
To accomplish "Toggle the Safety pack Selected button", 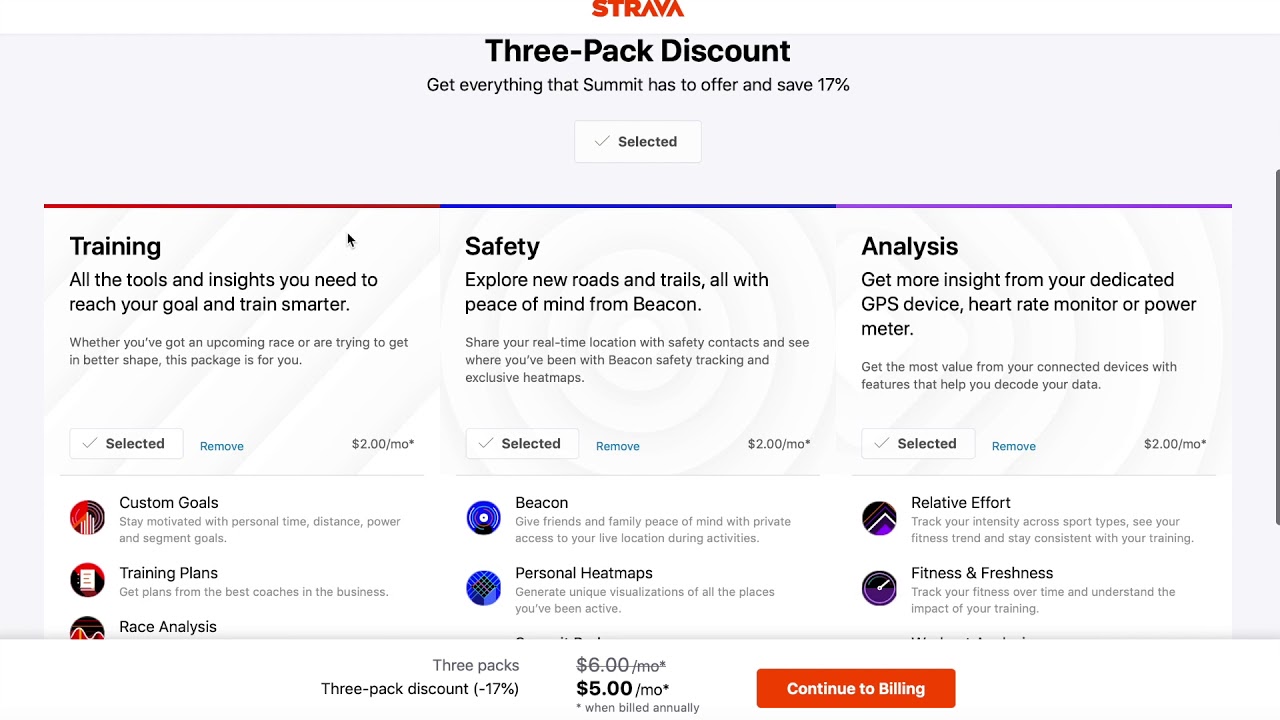I will 522,444.
